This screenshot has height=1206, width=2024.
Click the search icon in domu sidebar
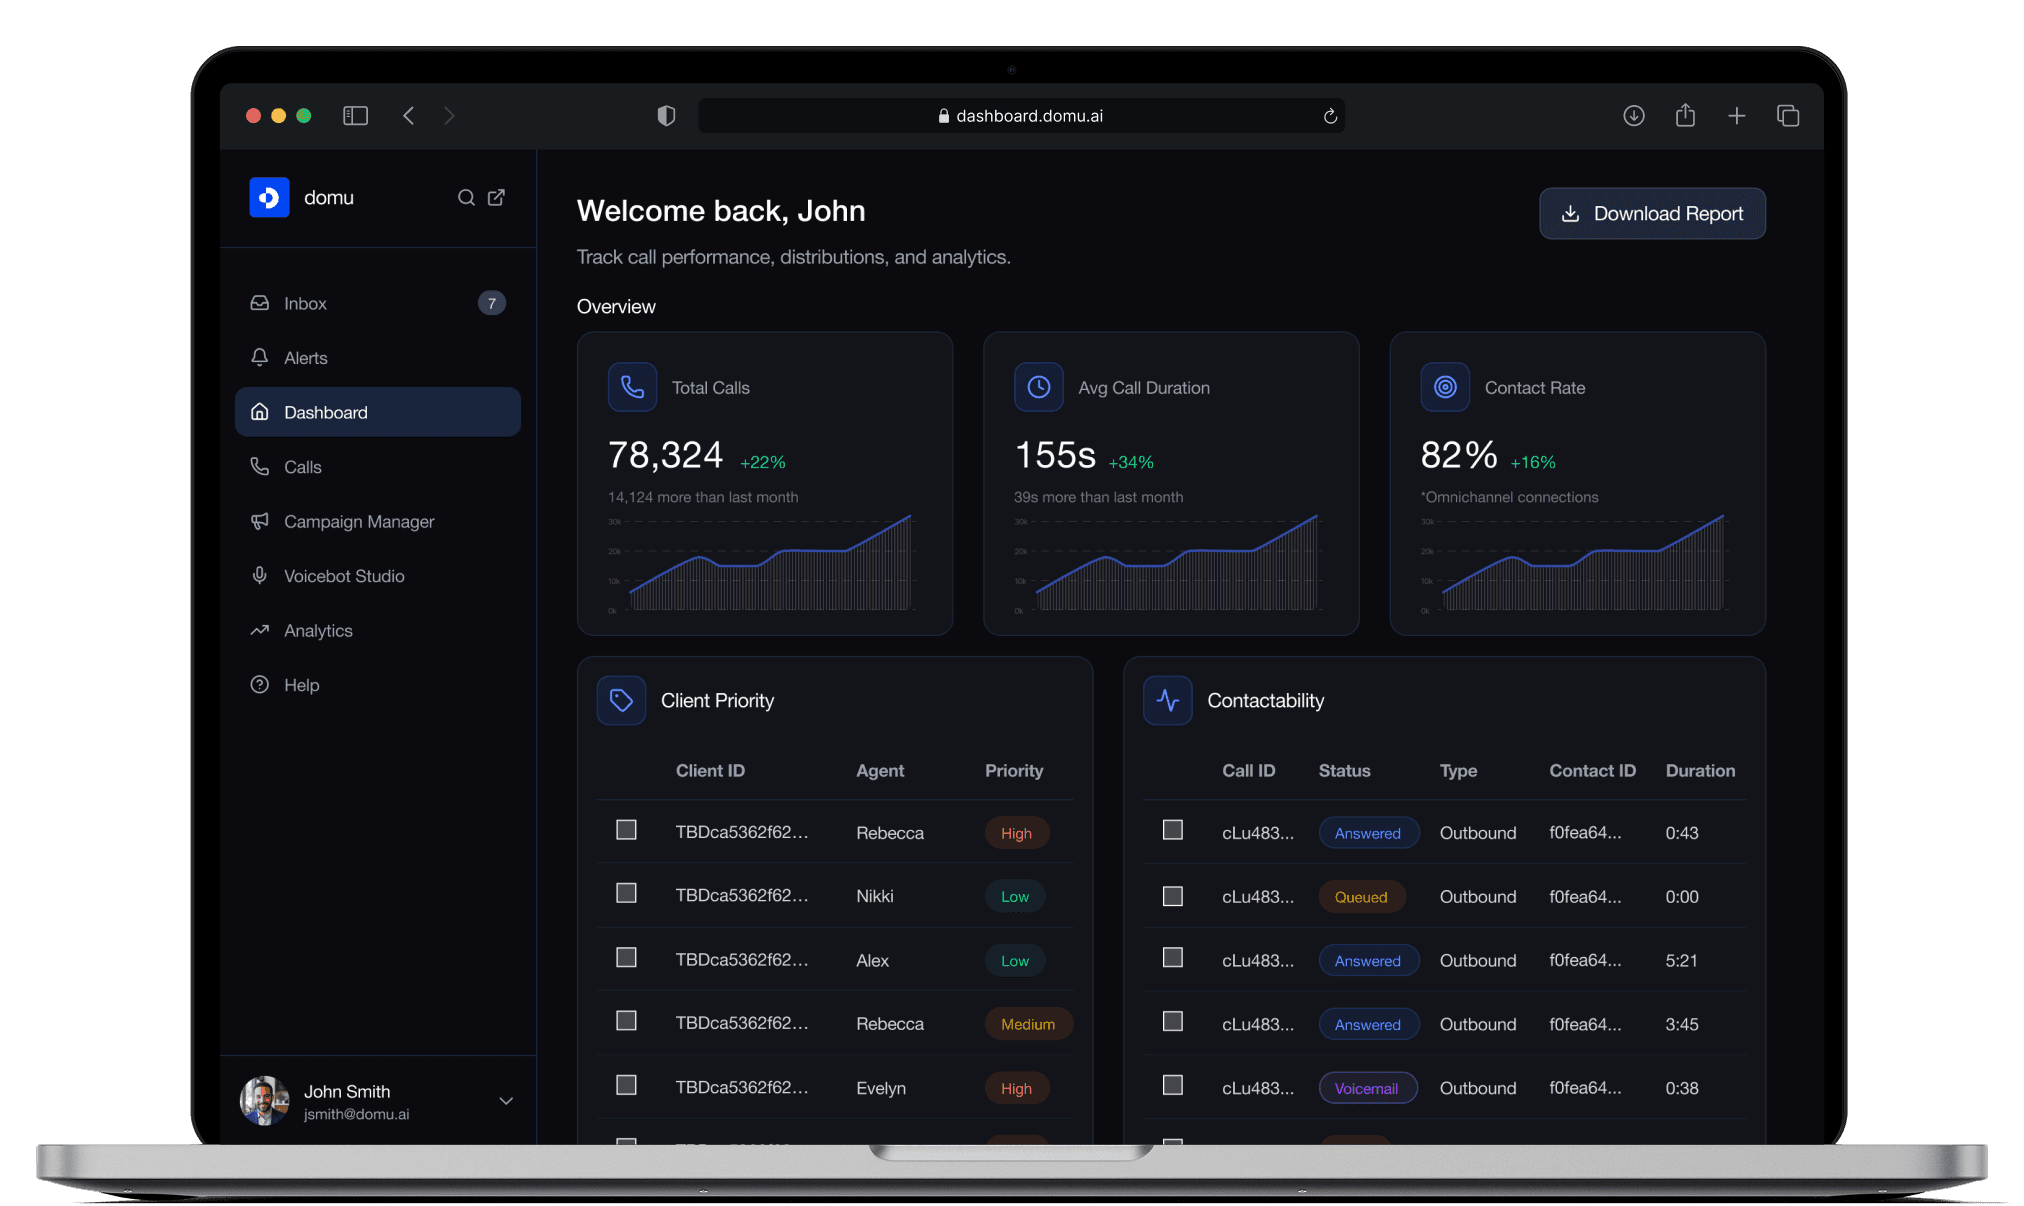(x=466, y=198)
